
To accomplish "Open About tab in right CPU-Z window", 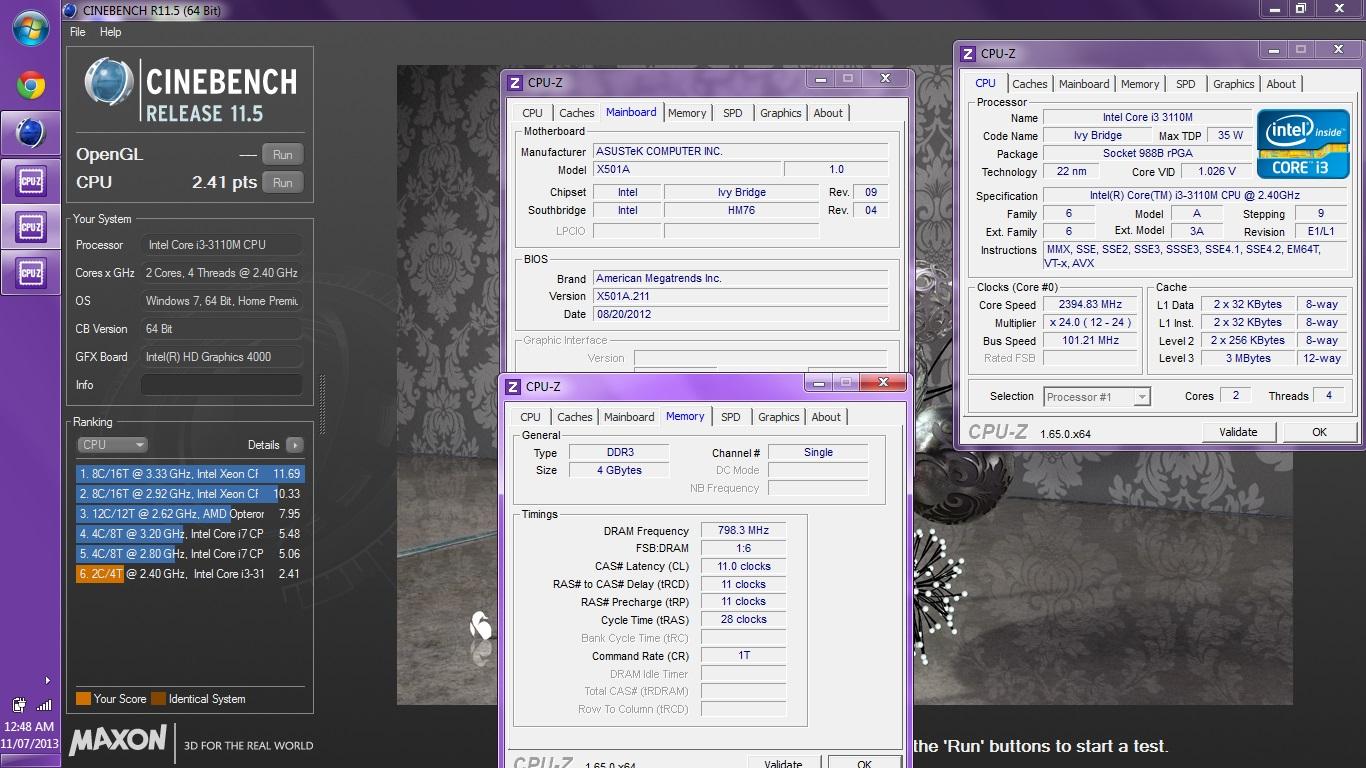I will click(x=1281, y=84).
